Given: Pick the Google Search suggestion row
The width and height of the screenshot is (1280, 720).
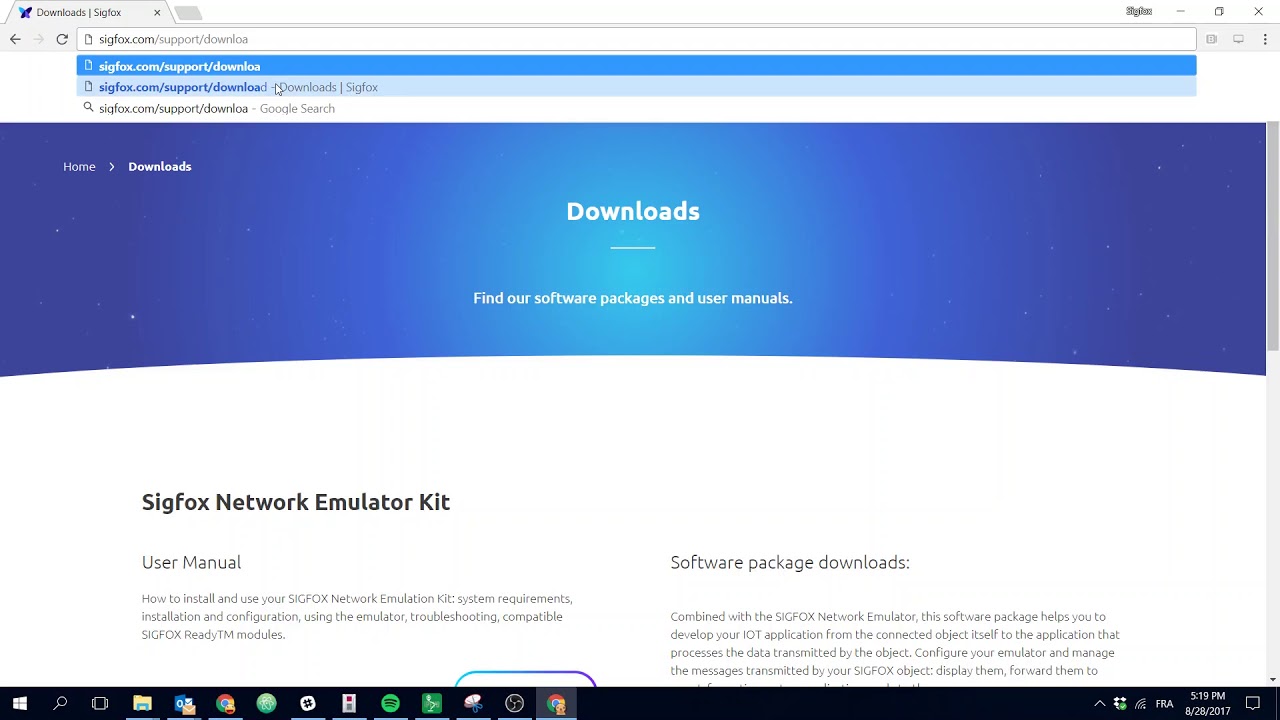Looking at the screenshot, I should coord(636,108).
